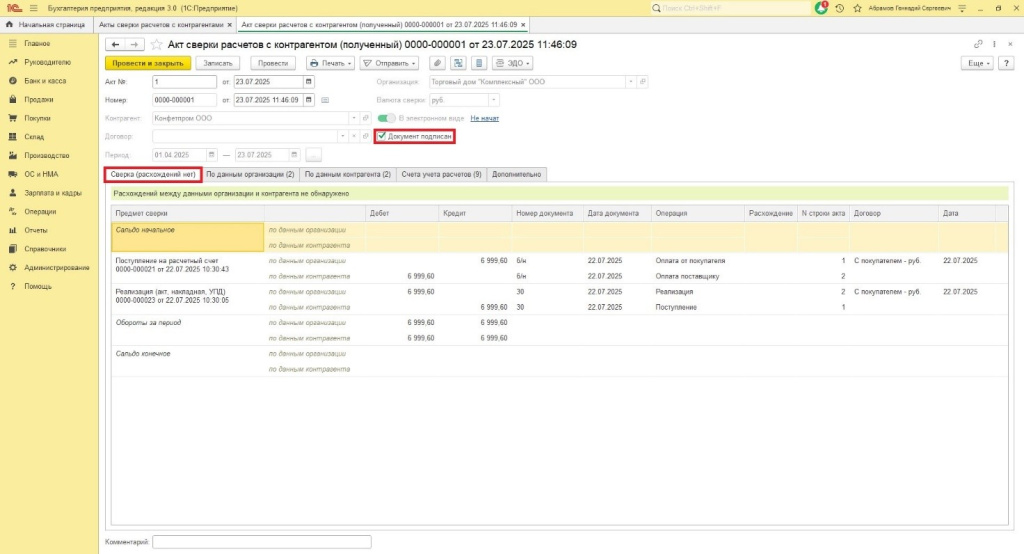Open the Счета учета расчетов tab
Image resolution: width=1024 pixels, height=554 pixels.
pyautogui.click(x=441, y=174)
